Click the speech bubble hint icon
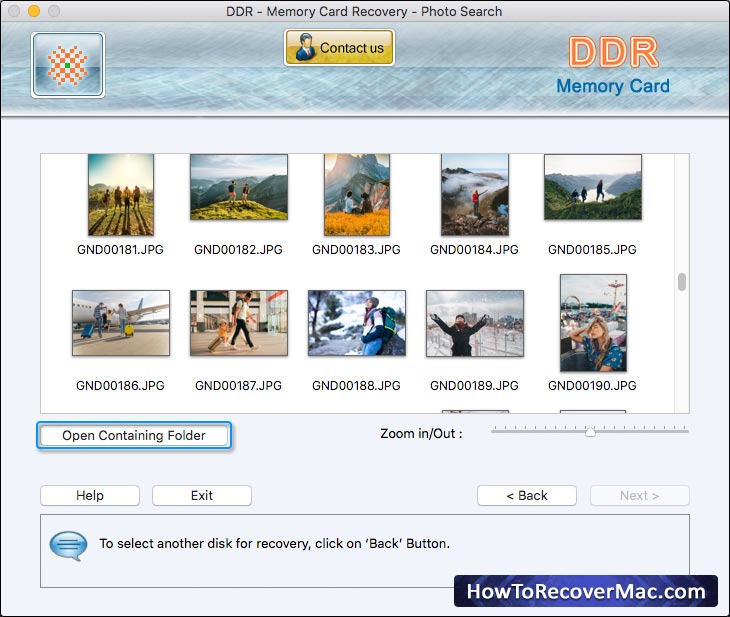 click(68, 545)
